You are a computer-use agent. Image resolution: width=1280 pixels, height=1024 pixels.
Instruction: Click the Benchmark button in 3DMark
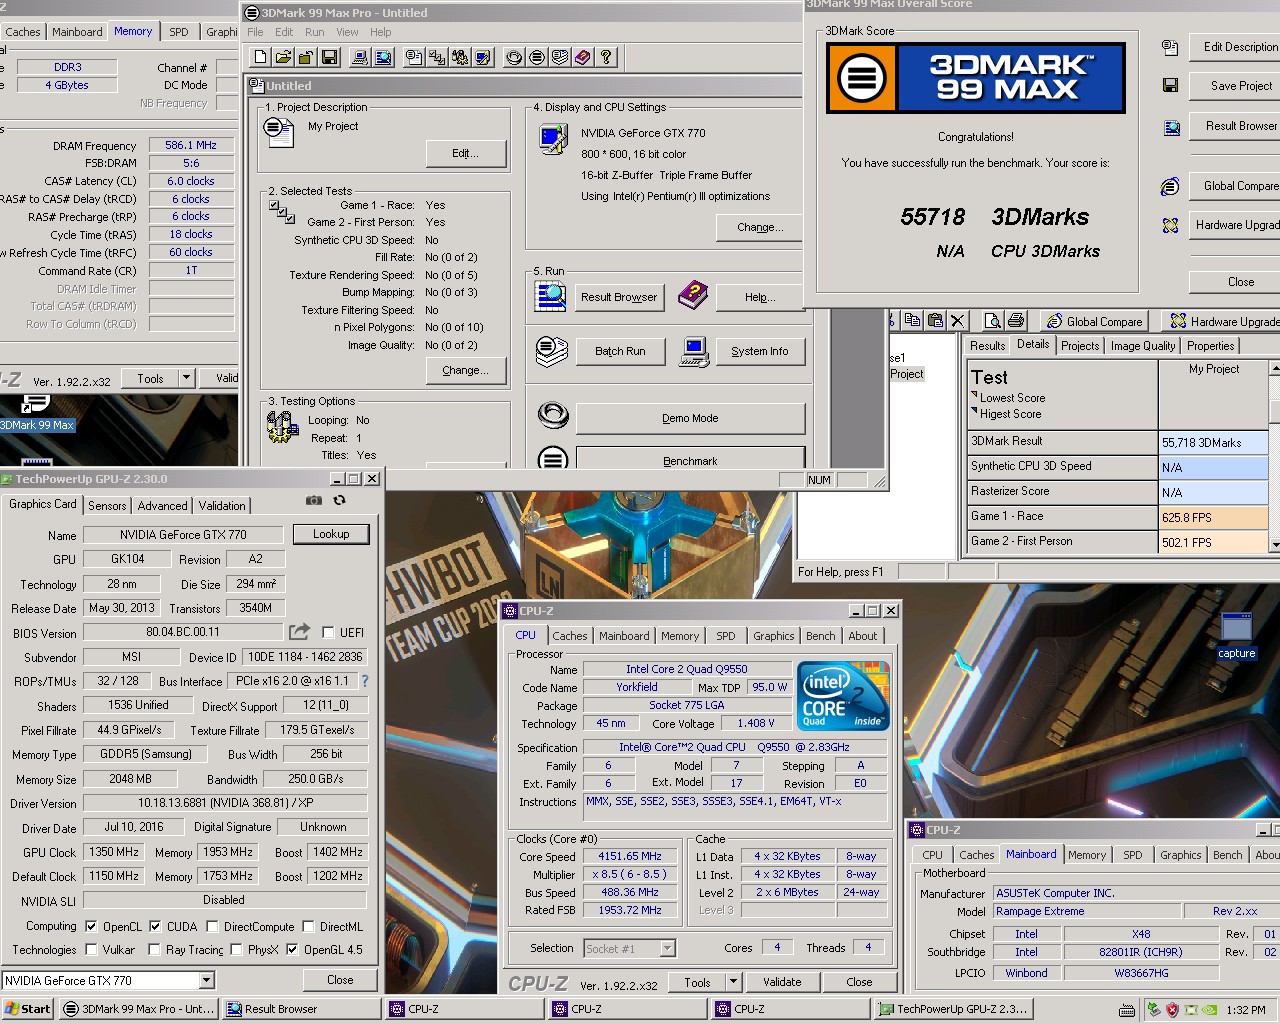pos(690,460)
